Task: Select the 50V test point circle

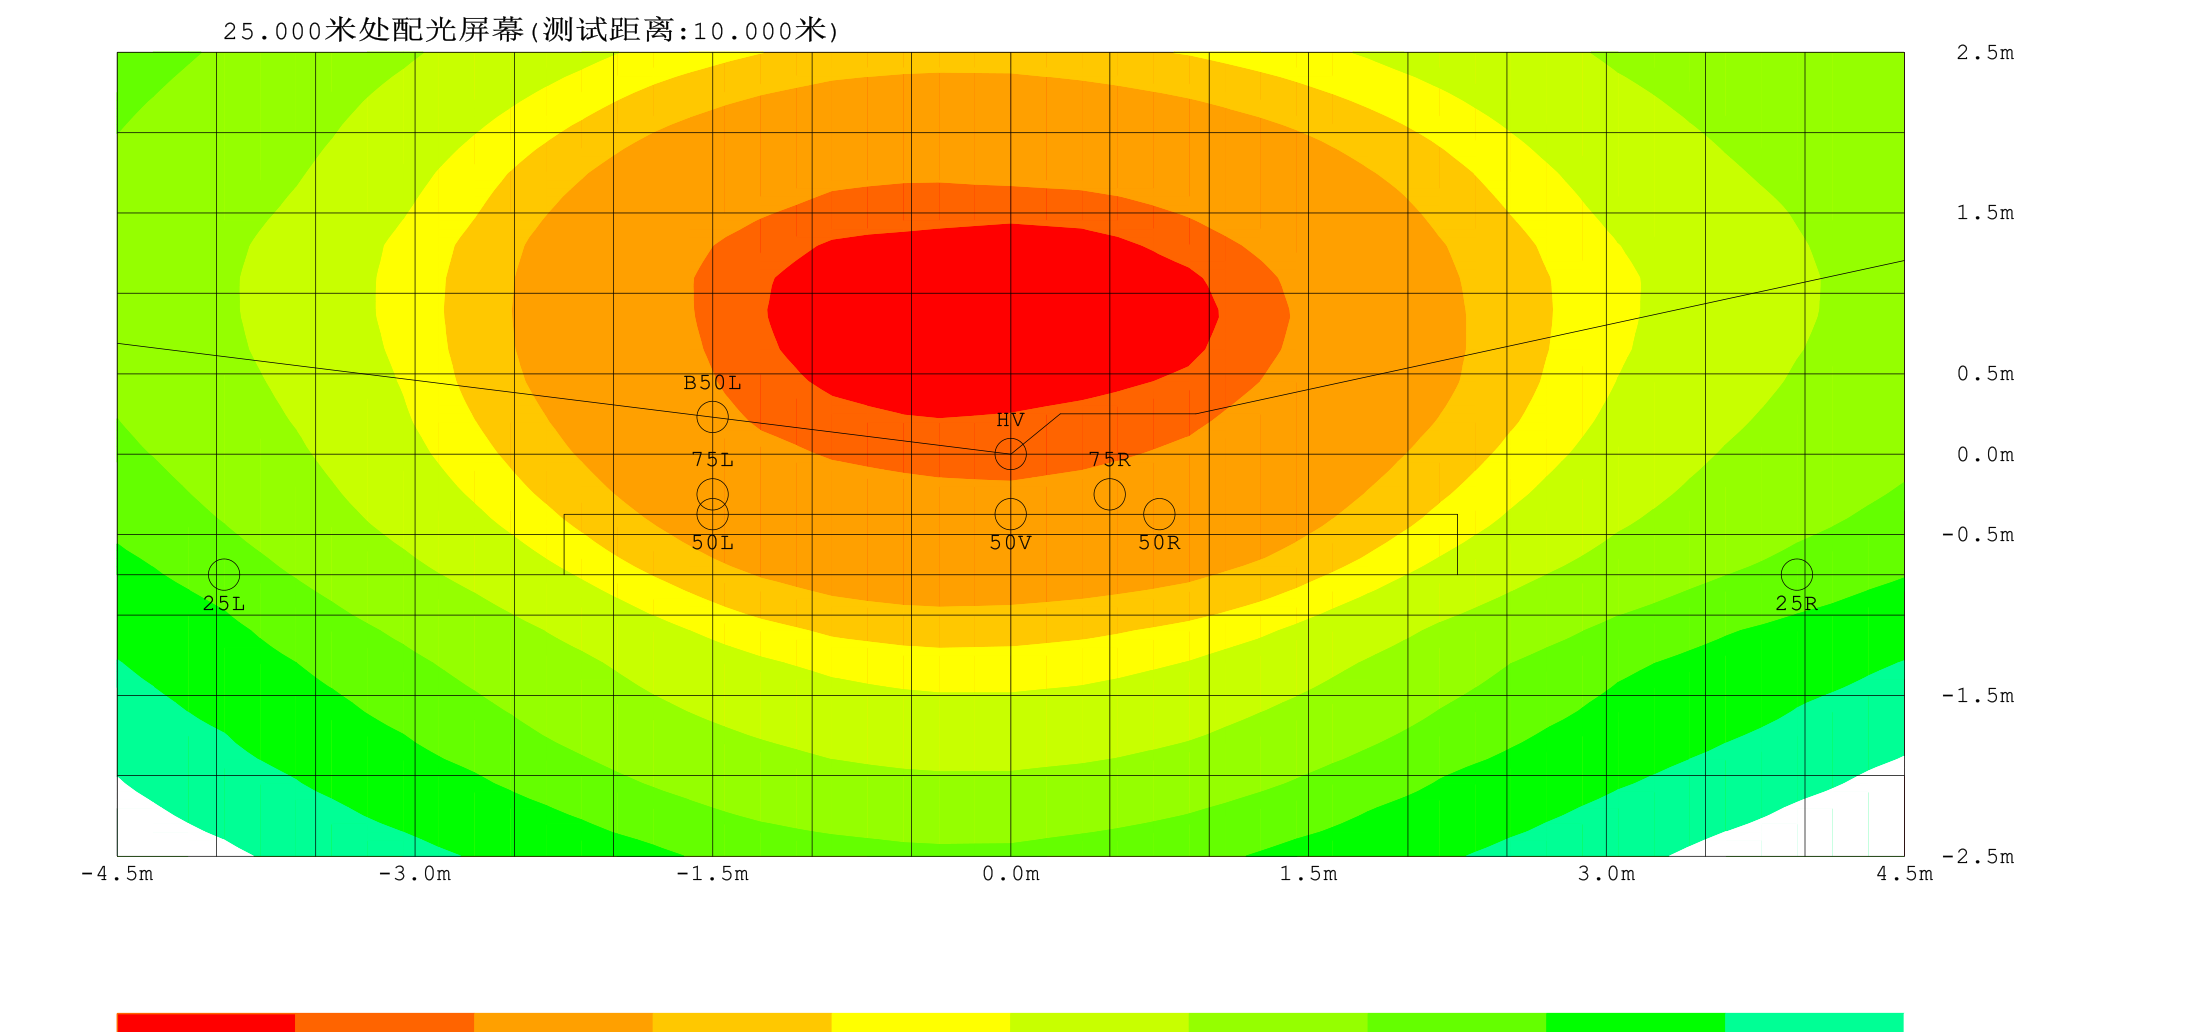Action: [1010, 514]
